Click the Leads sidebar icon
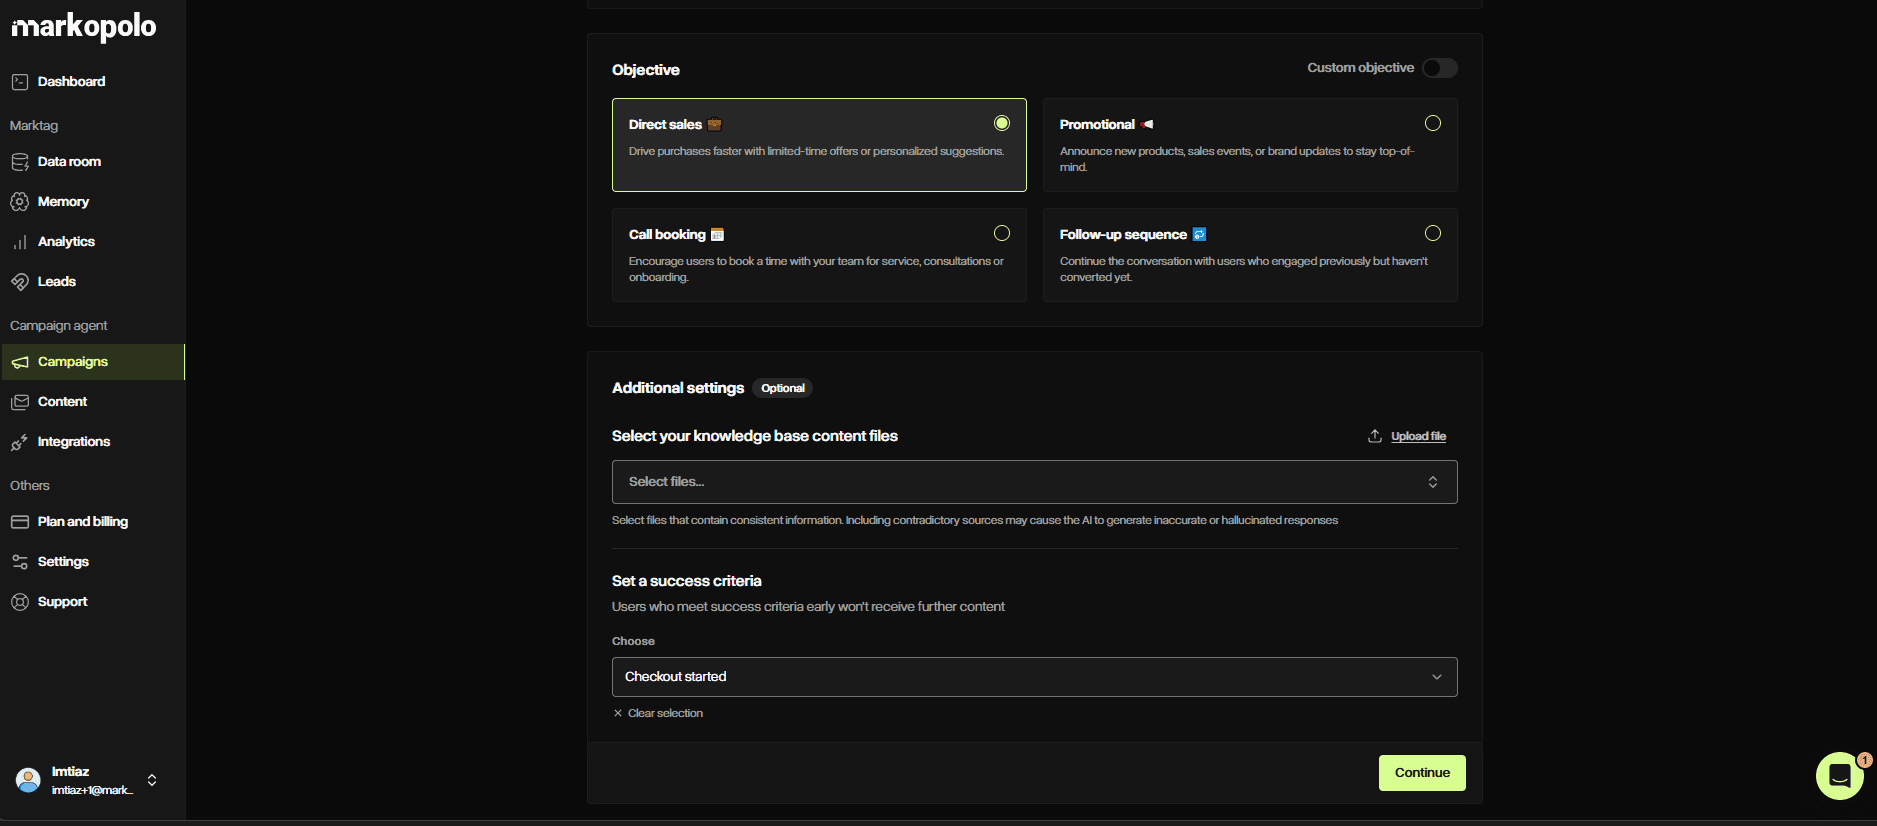The height and width of the screenshot is (826, 1877). (20, 282)
